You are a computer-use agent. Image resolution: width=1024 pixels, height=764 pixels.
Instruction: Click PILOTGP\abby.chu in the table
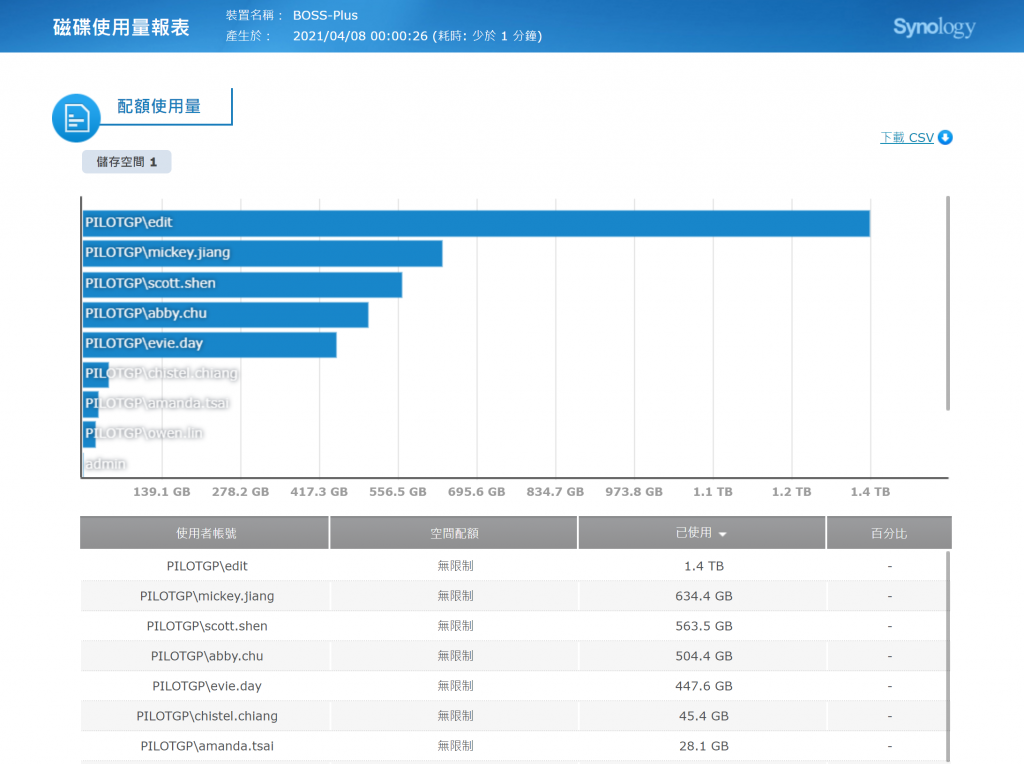[207, 656]
